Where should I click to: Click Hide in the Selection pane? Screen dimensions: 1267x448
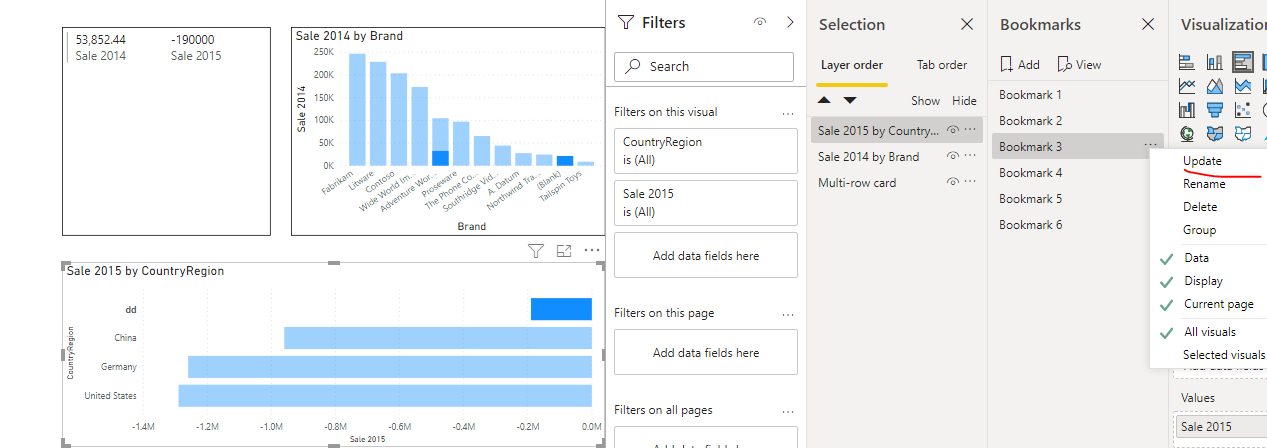(964, 101)
